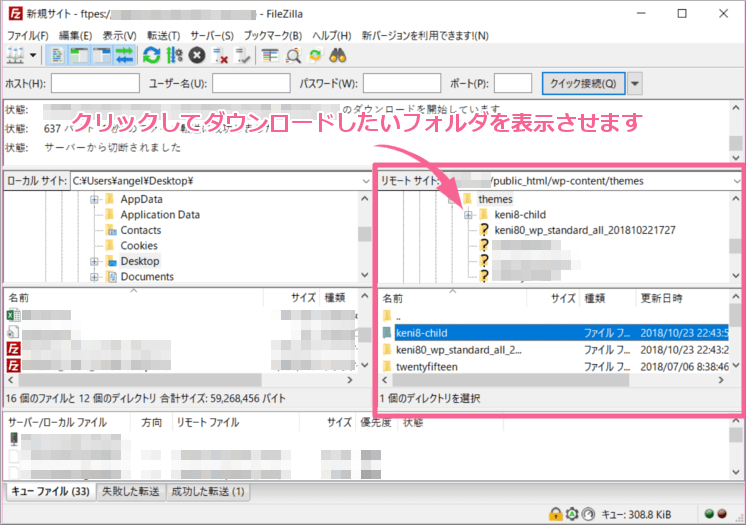Select keni80_wp_standard_all_201810221727 in remote tree
746x525 pixels.
click(x=585, y=230)
